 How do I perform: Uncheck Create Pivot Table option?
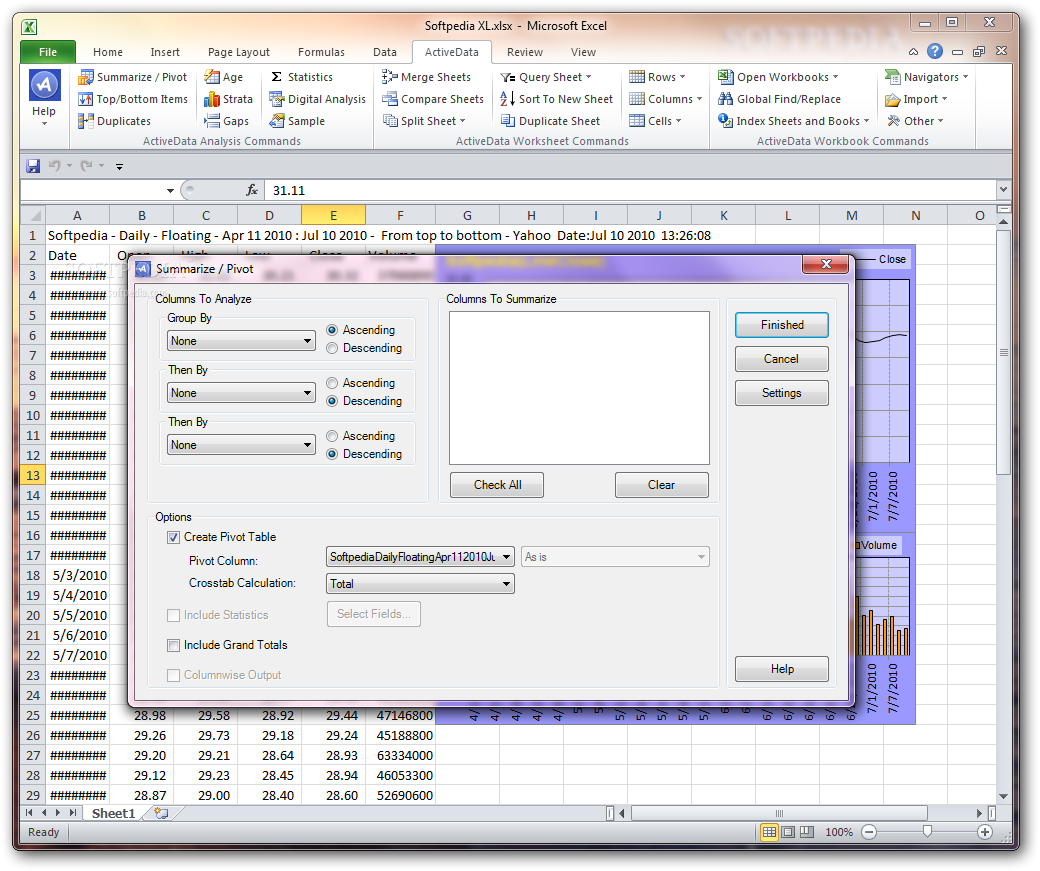pyautogui.click(x=174, y=537)
